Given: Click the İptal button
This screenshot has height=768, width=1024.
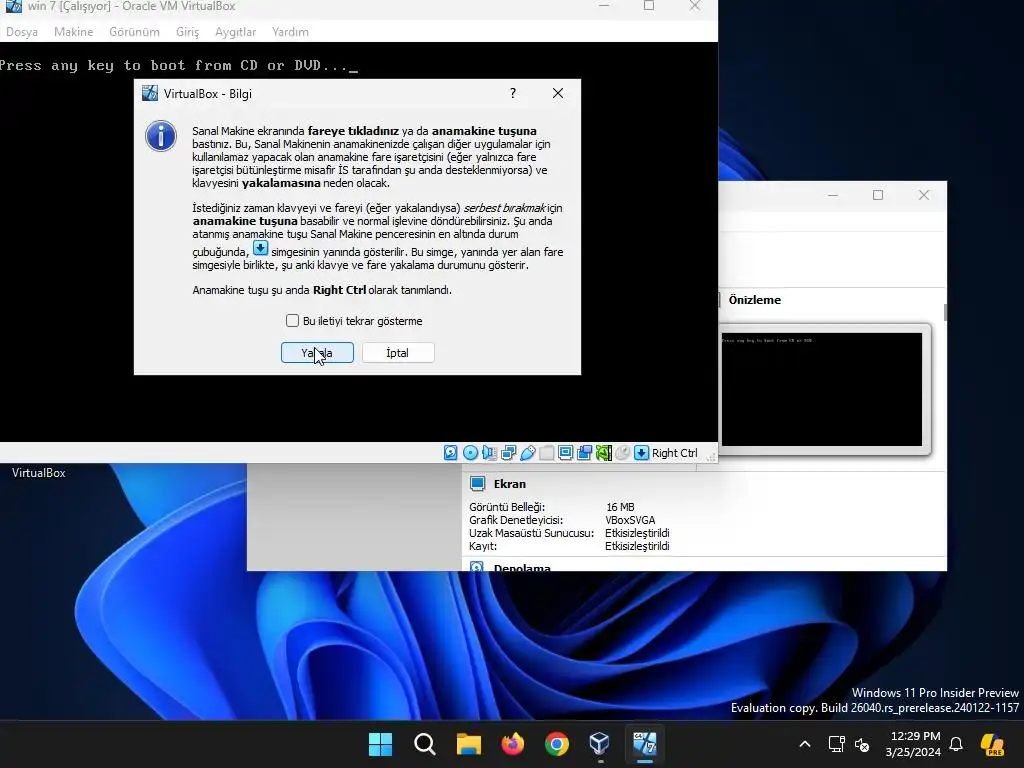Looking at the screenshot, I should coord(398,353).
